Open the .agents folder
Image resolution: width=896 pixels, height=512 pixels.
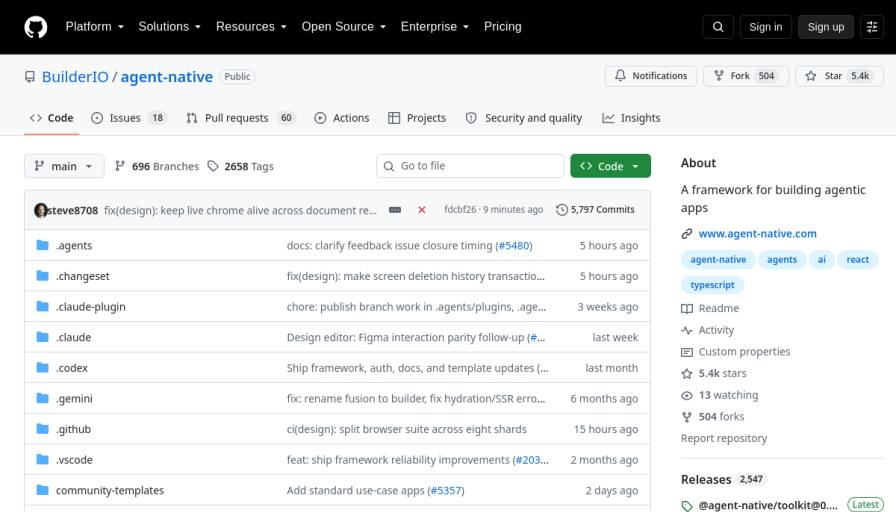pyautogui.click(x=74, y=245)
